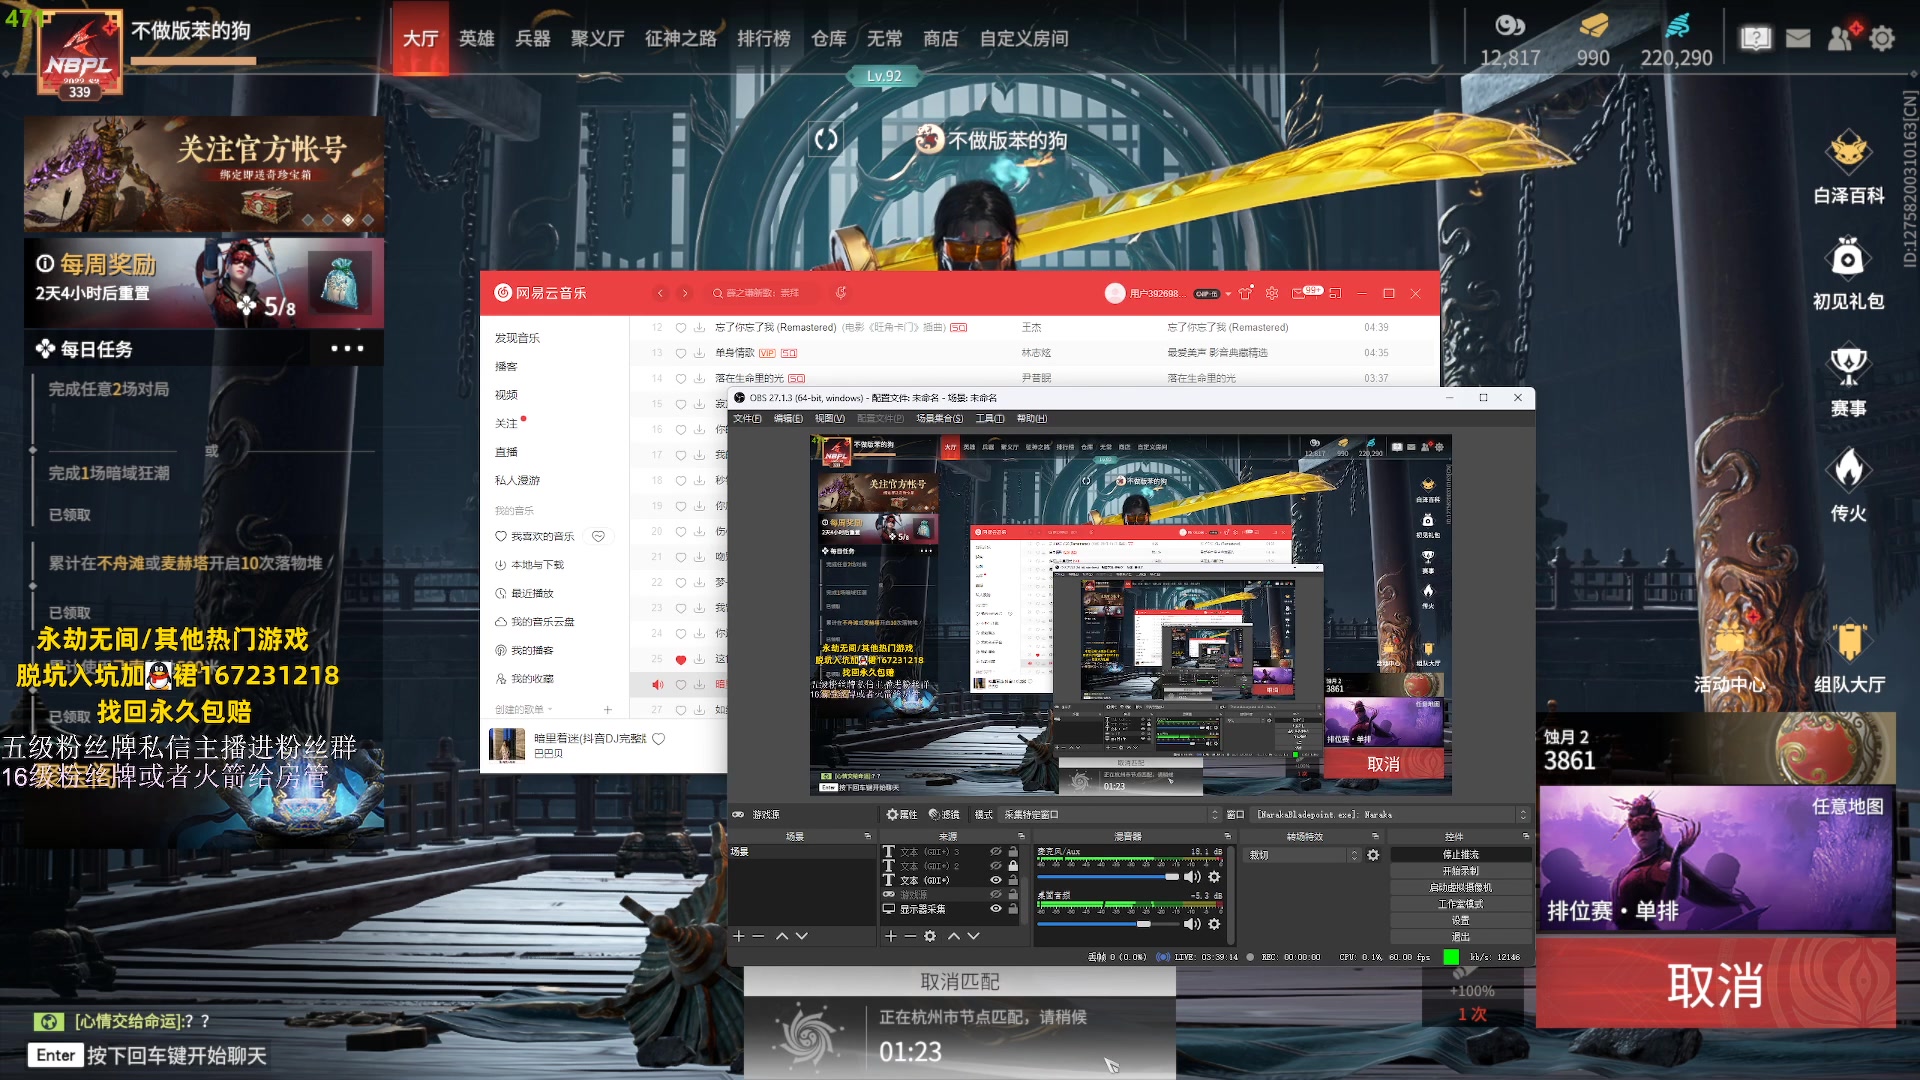Open the 窗口 NarakaBladepoint window dropdown
The image size is (1920, 1080).
pos(1390,815)
